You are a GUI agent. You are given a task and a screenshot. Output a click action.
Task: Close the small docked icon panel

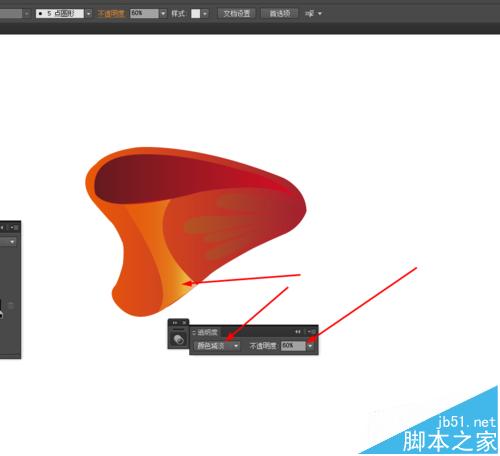[184, 323]
